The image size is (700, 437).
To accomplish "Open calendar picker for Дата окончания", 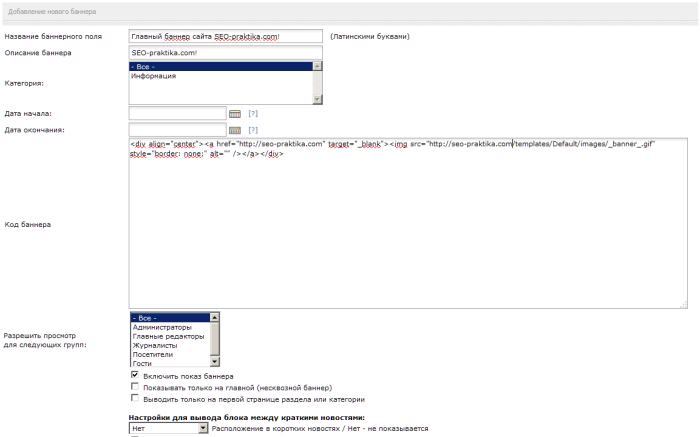I will pyautogui.click(x=235, y=130).
